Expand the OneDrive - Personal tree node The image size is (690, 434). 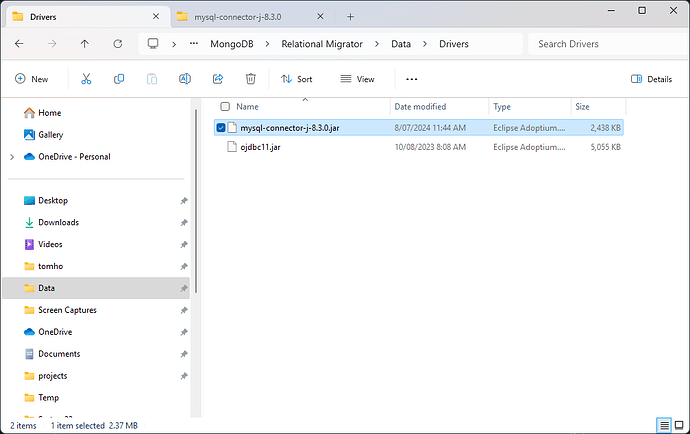(x=11, y=157)
